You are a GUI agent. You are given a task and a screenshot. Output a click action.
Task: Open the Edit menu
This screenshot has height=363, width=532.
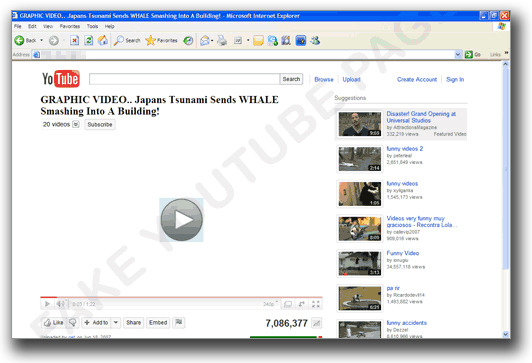[32, 26]
